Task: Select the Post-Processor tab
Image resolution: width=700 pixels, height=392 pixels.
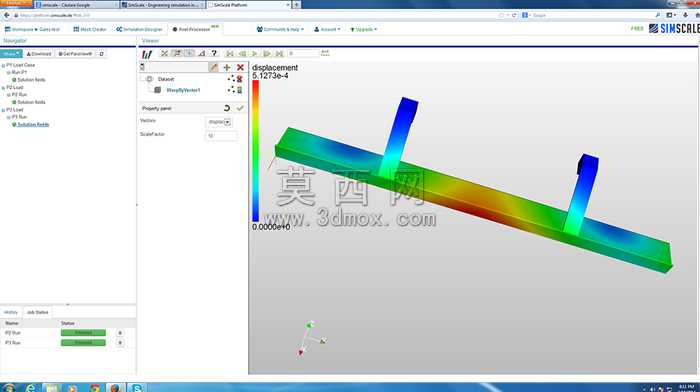Action: point(195,29)
